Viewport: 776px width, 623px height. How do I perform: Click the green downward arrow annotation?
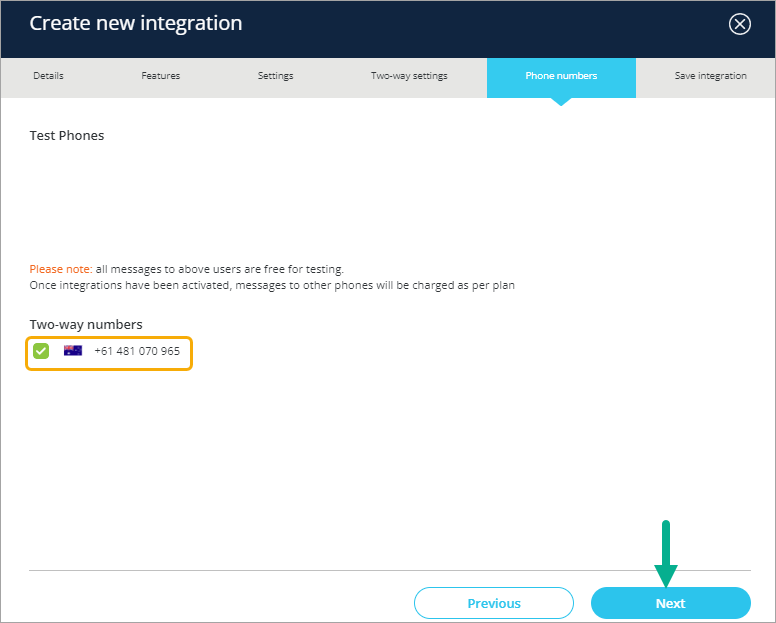(x=666, y=554)
